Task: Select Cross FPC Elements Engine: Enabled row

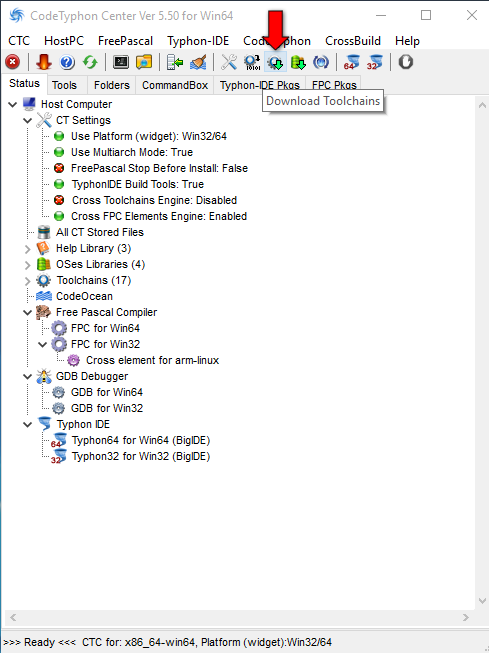Action: (159, 216)
